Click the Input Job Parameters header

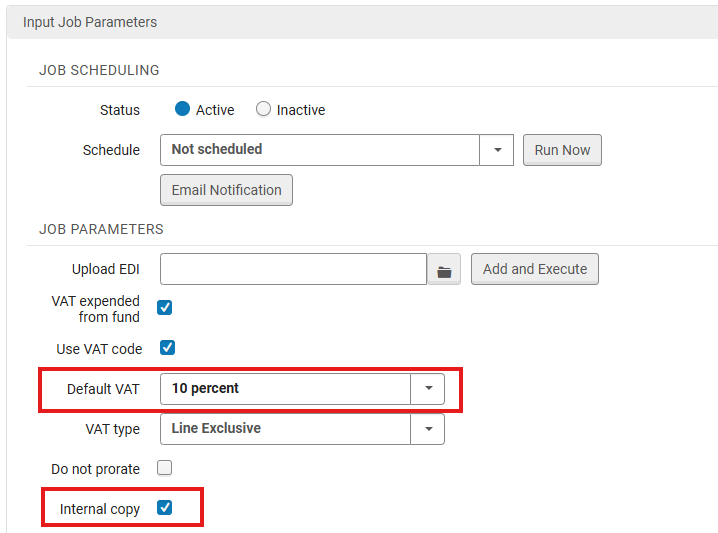(90, 22)
